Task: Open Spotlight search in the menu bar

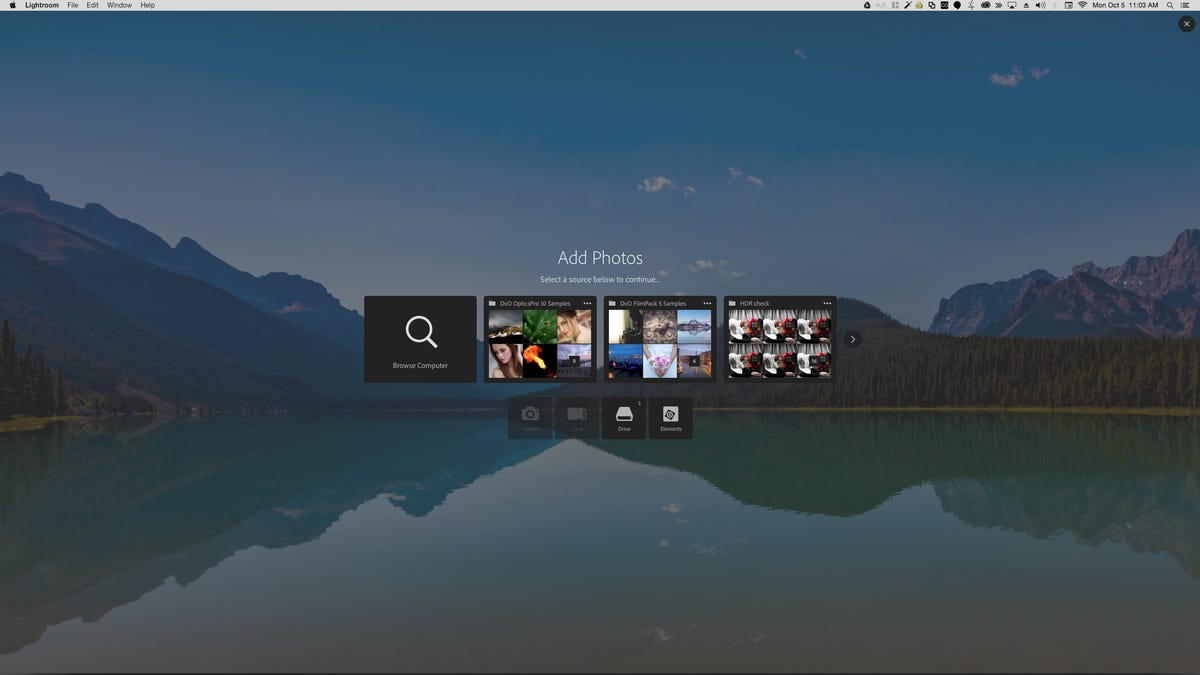Action: 1170,5
